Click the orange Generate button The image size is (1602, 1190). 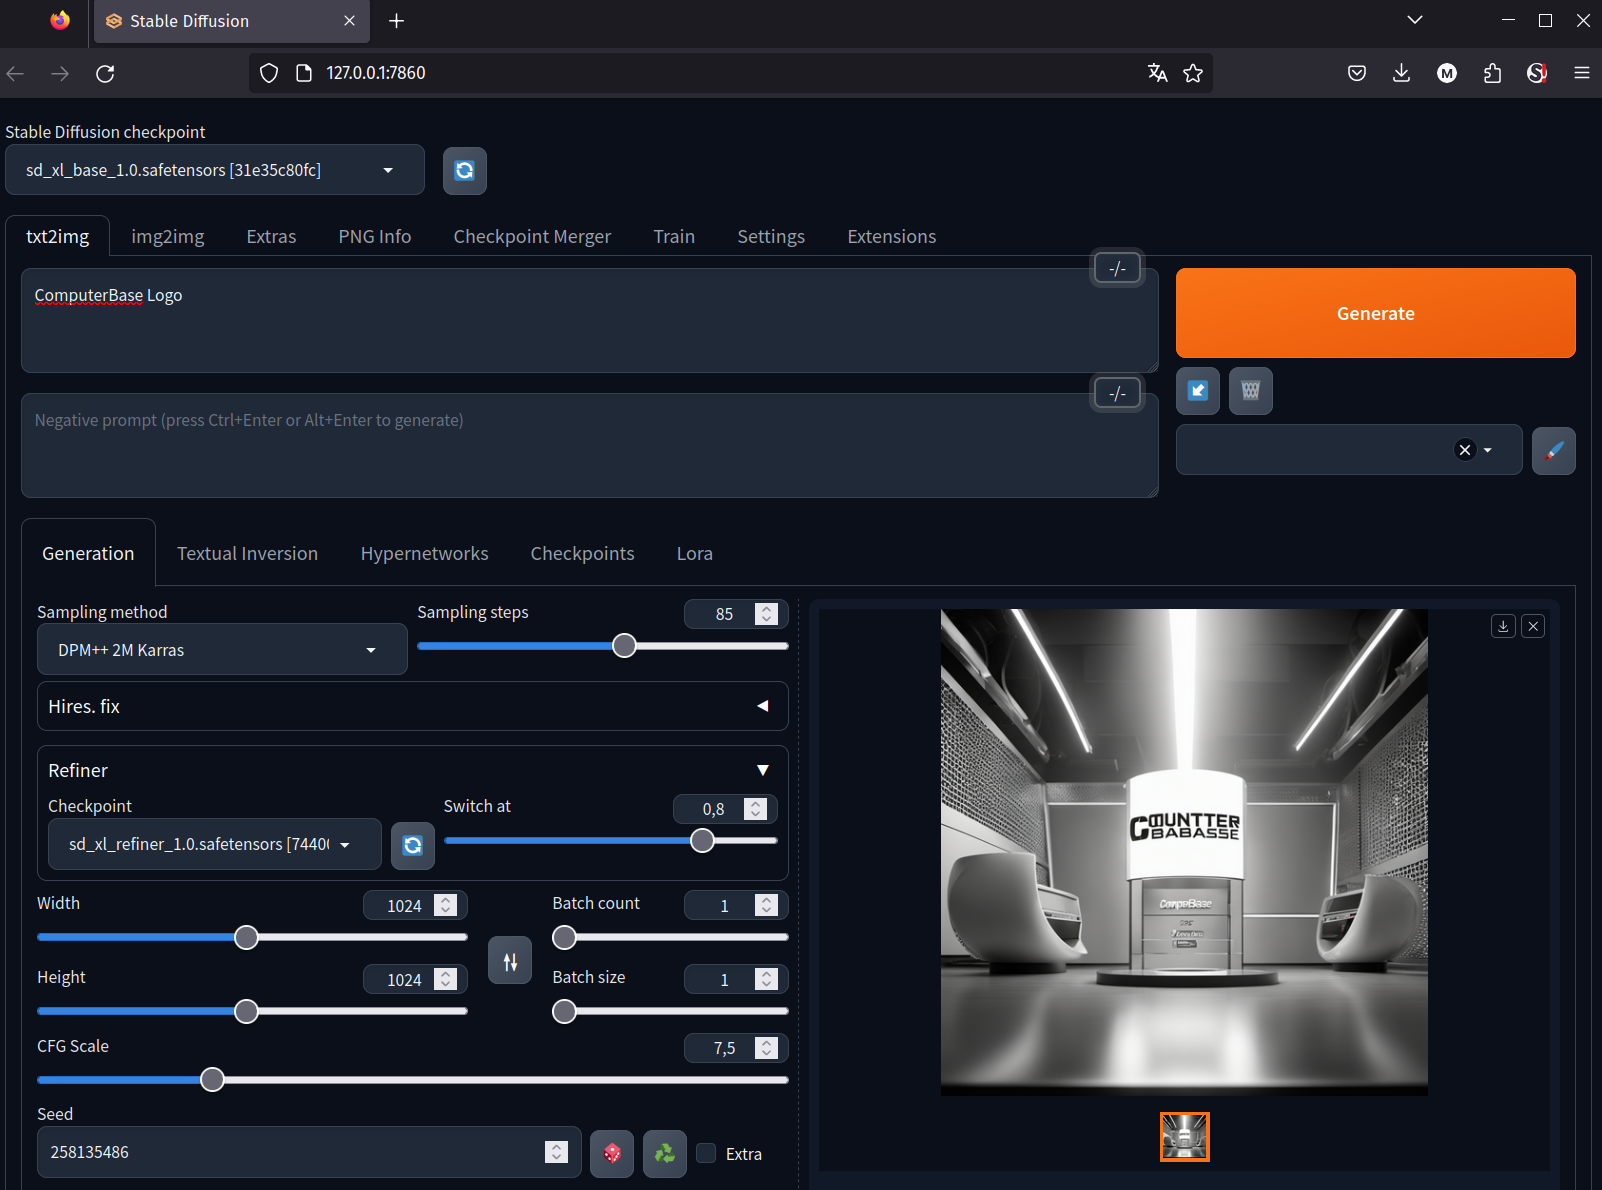[1376, 313]
